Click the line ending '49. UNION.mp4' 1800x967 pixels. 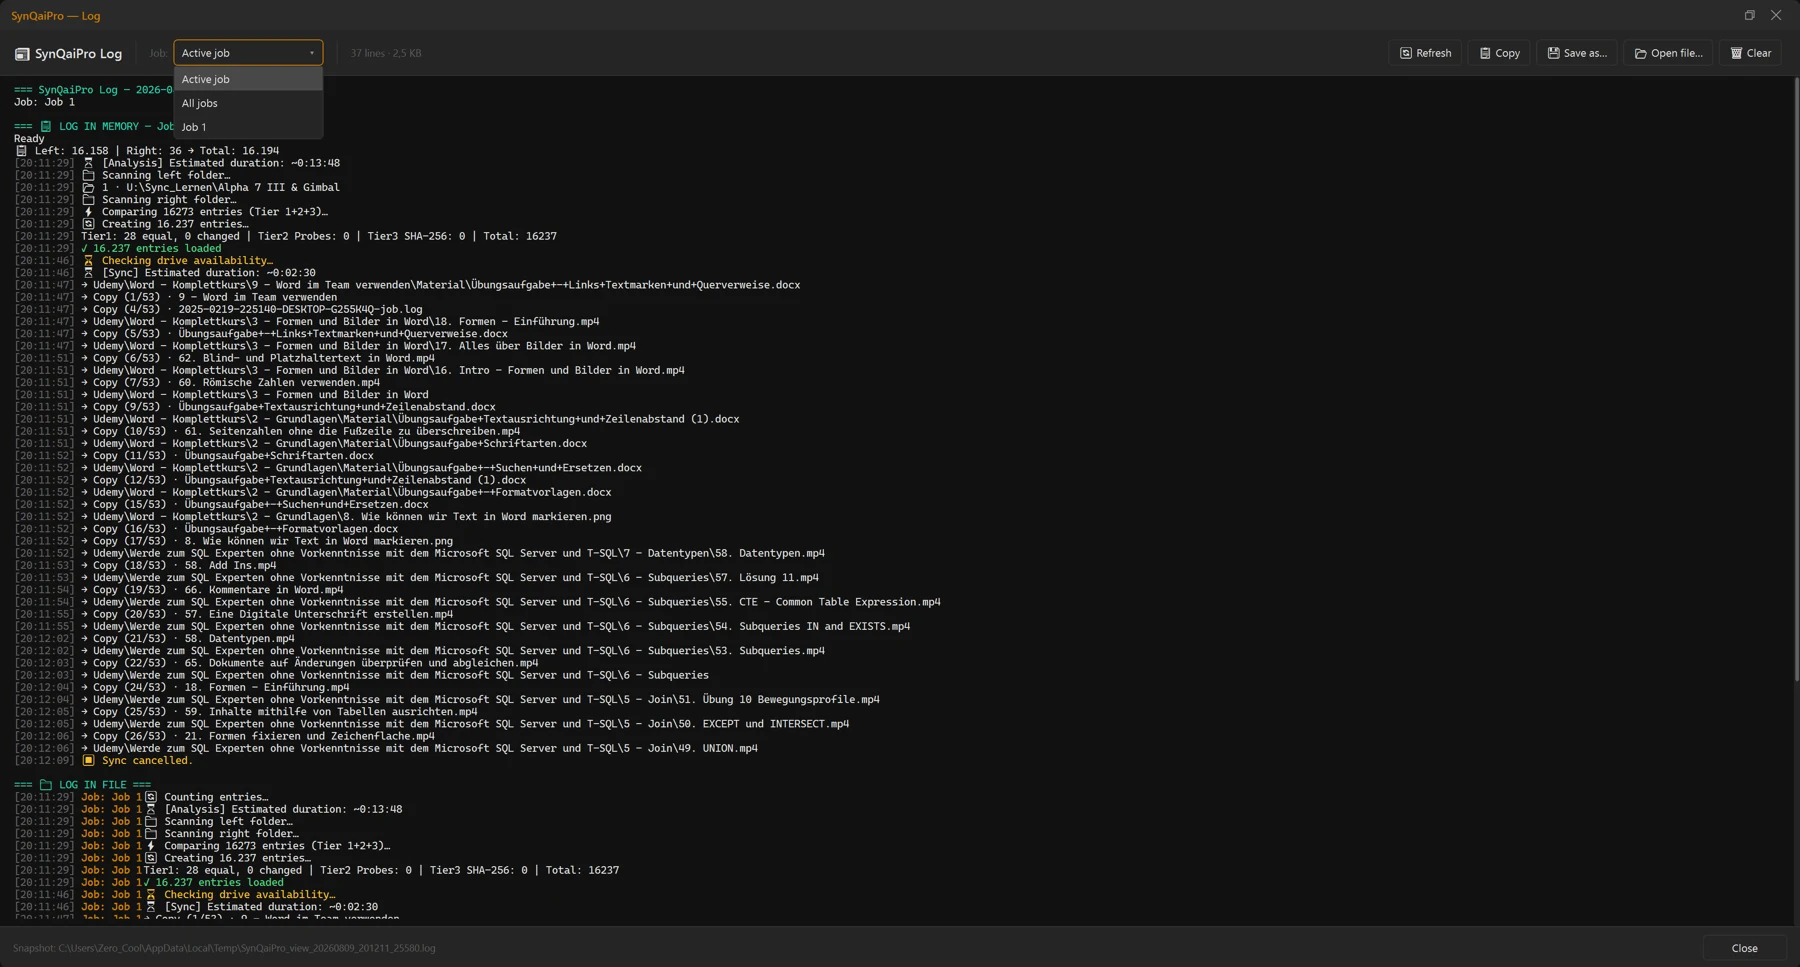[x=386, y=749]
